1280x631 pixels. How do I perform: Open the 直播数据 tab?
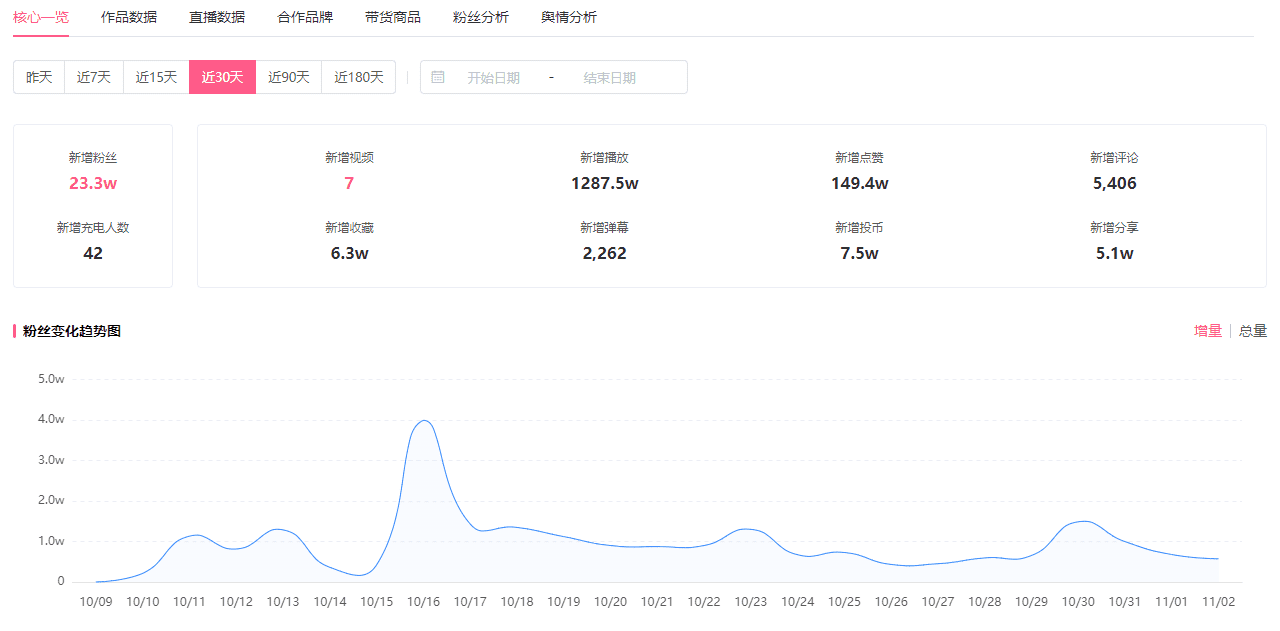[x=217, y=17]
